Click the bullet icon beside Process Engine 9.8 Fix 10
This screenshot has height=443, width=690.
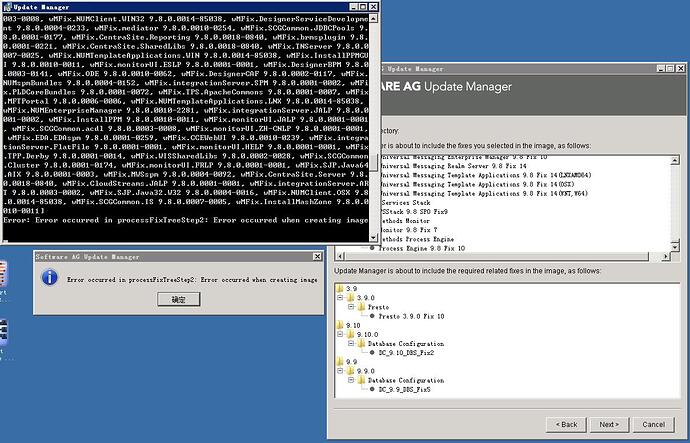tap(372, 249)
